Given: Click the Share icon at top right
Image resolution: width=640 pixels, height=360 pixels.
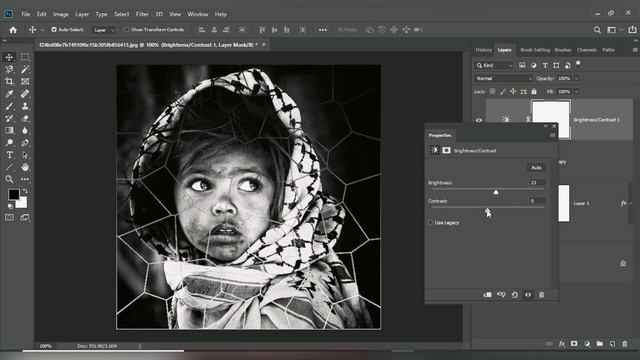Looking at the screenshot, I should click(x=632, y=30).
